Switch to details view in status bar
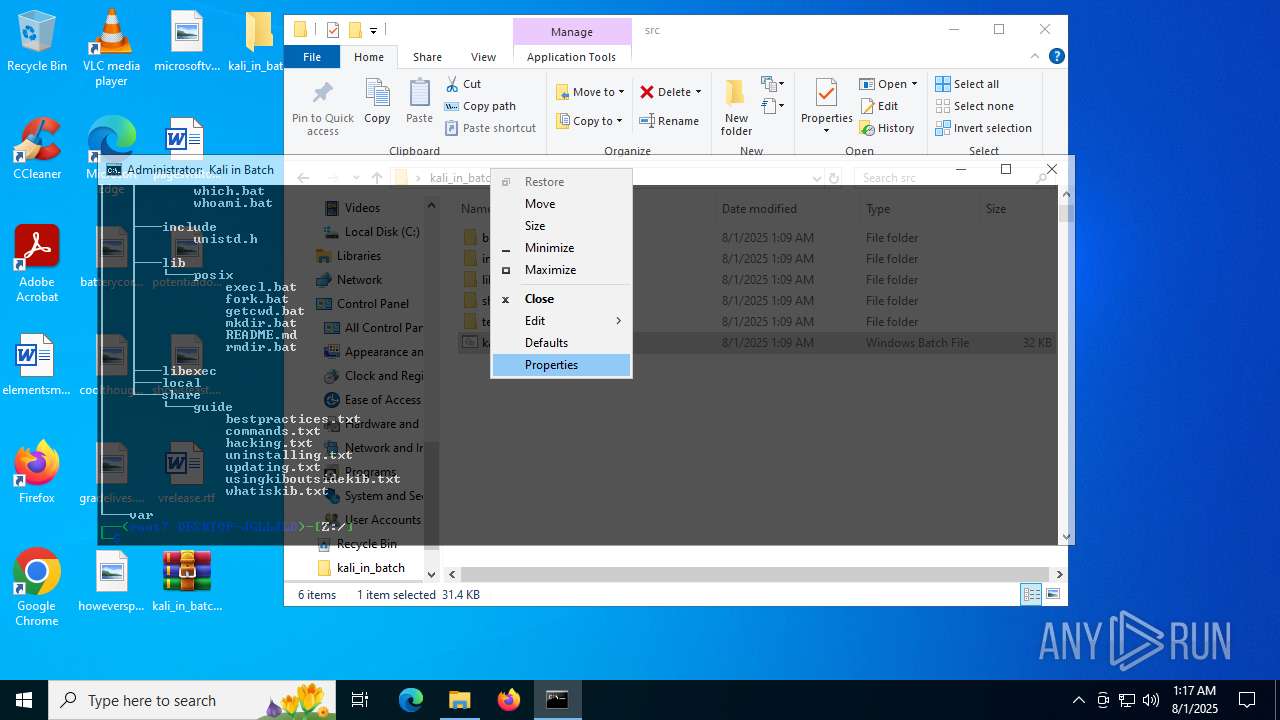1280x720 pixels. (1031, 594)
